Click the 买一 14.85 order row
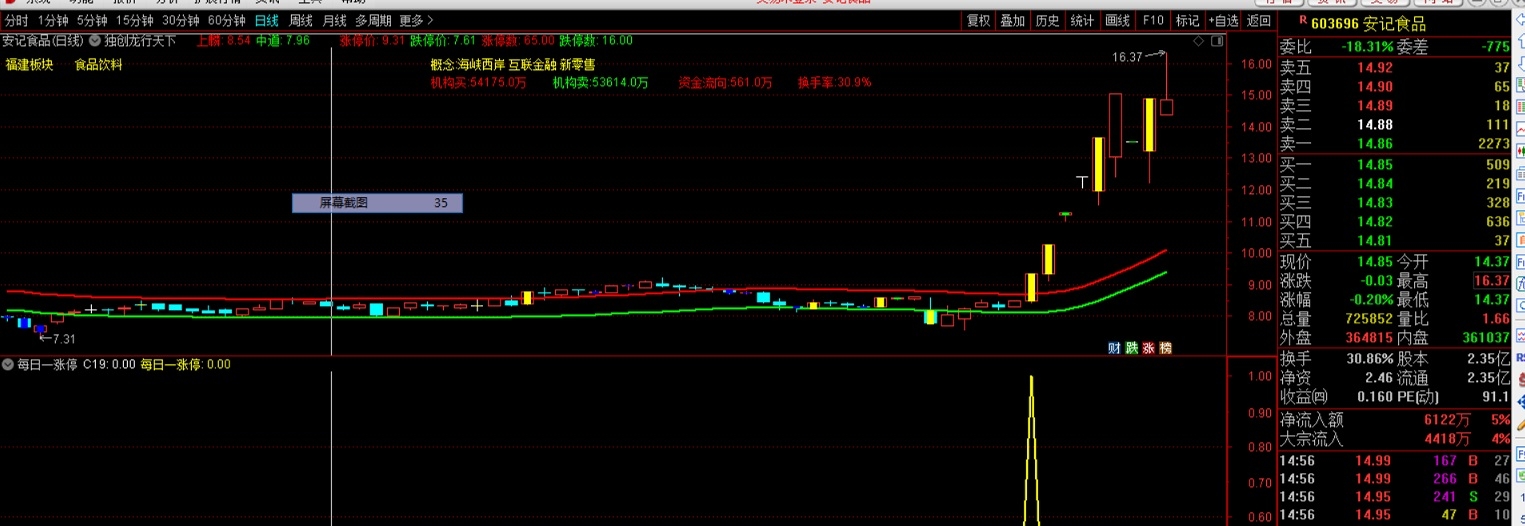Image resolution: width=1525 pixels, height=526 pixels. click(x=1395, y=164)
